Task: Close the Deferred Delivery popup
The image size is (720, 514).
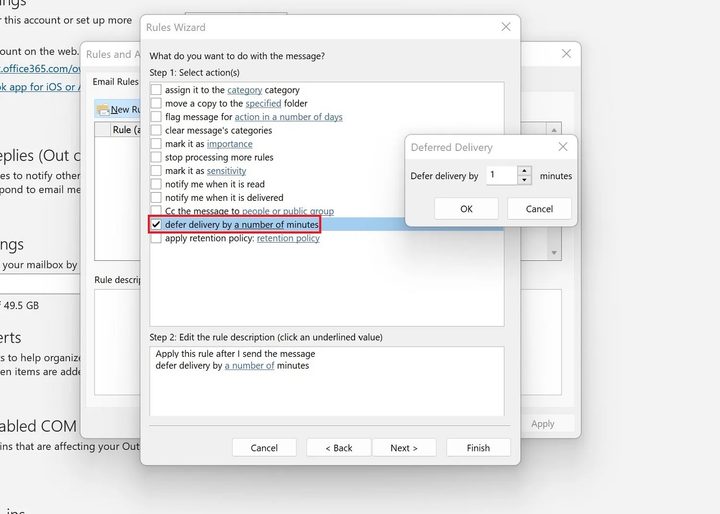Action: 563,147
